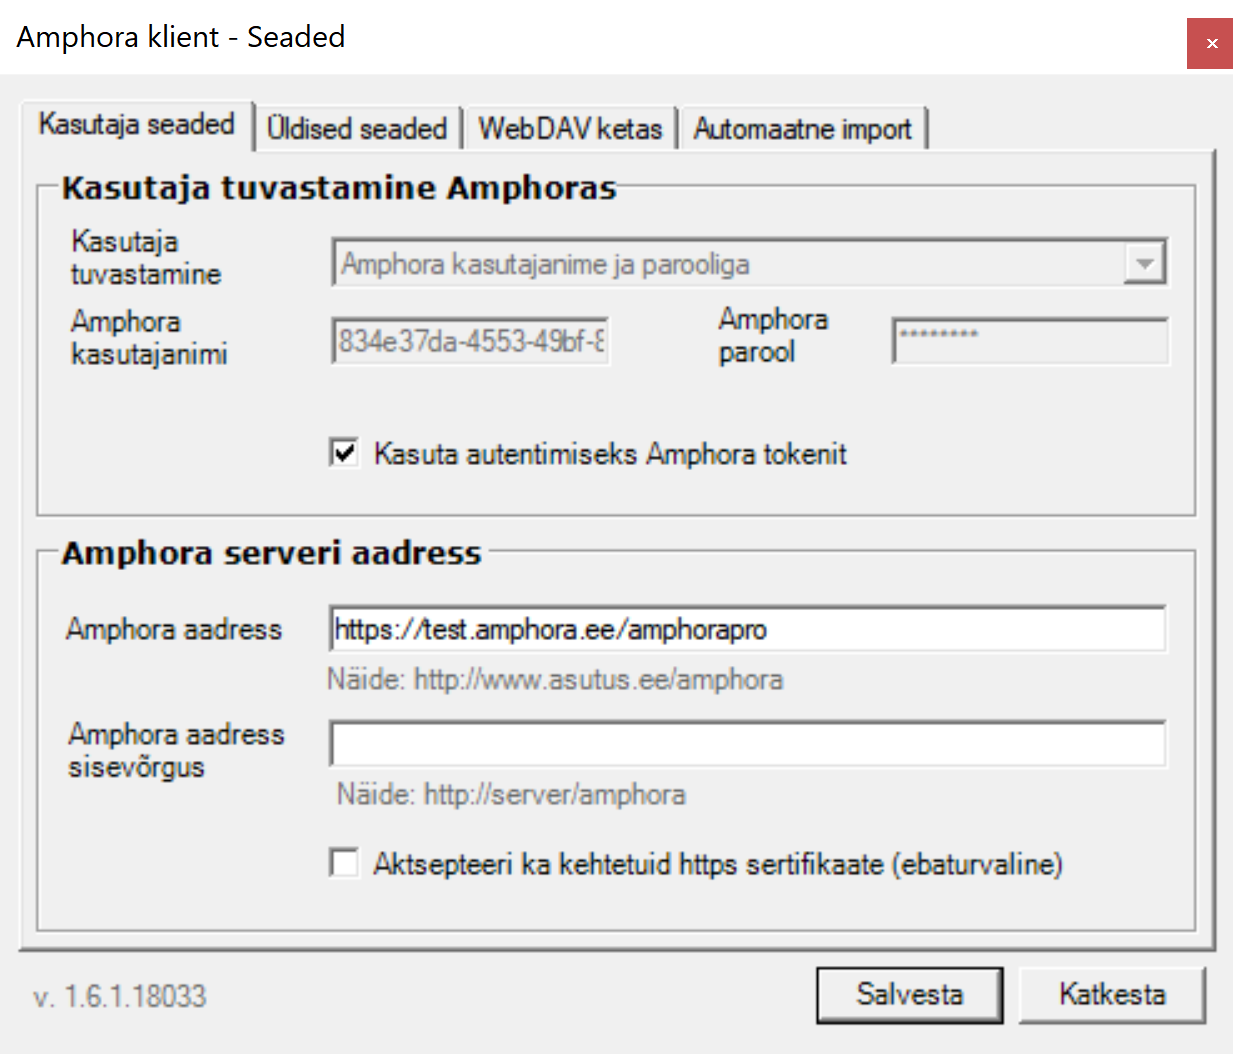Open the Üldised seaded tab
This screenshot has width=1233, height=1054.
[357, 129]
